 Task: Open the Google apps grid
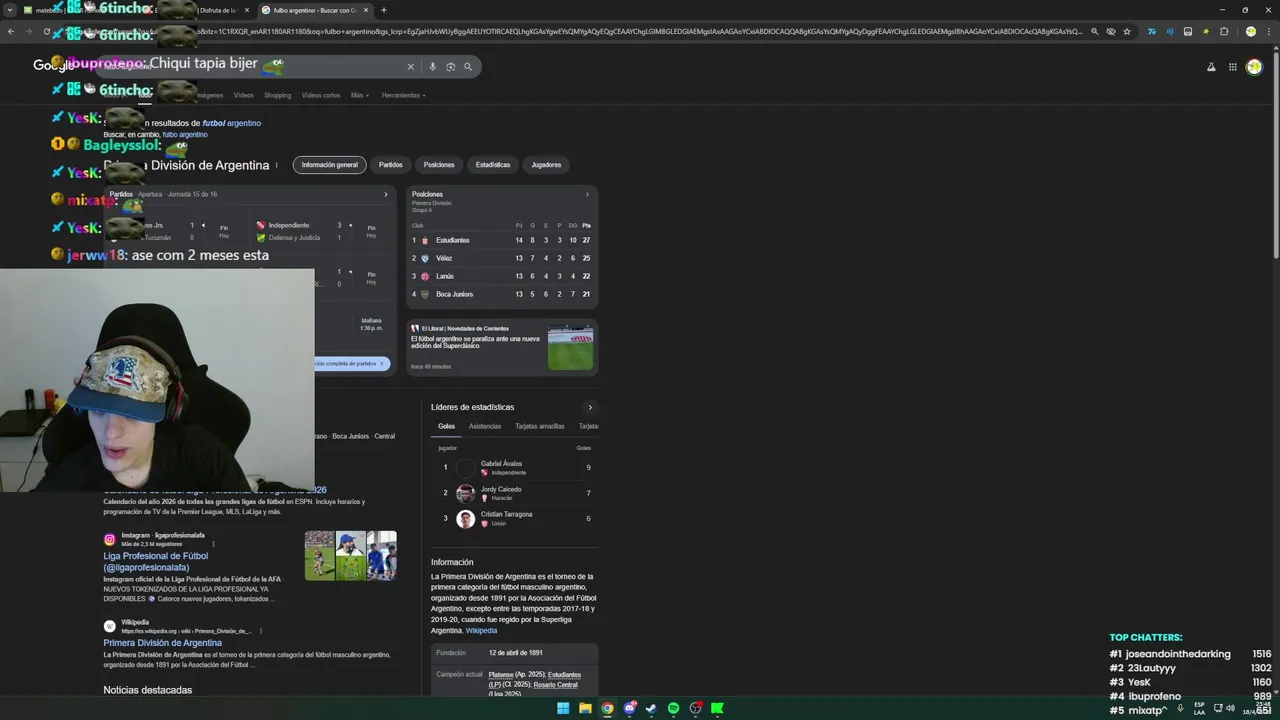(1233, 67)
